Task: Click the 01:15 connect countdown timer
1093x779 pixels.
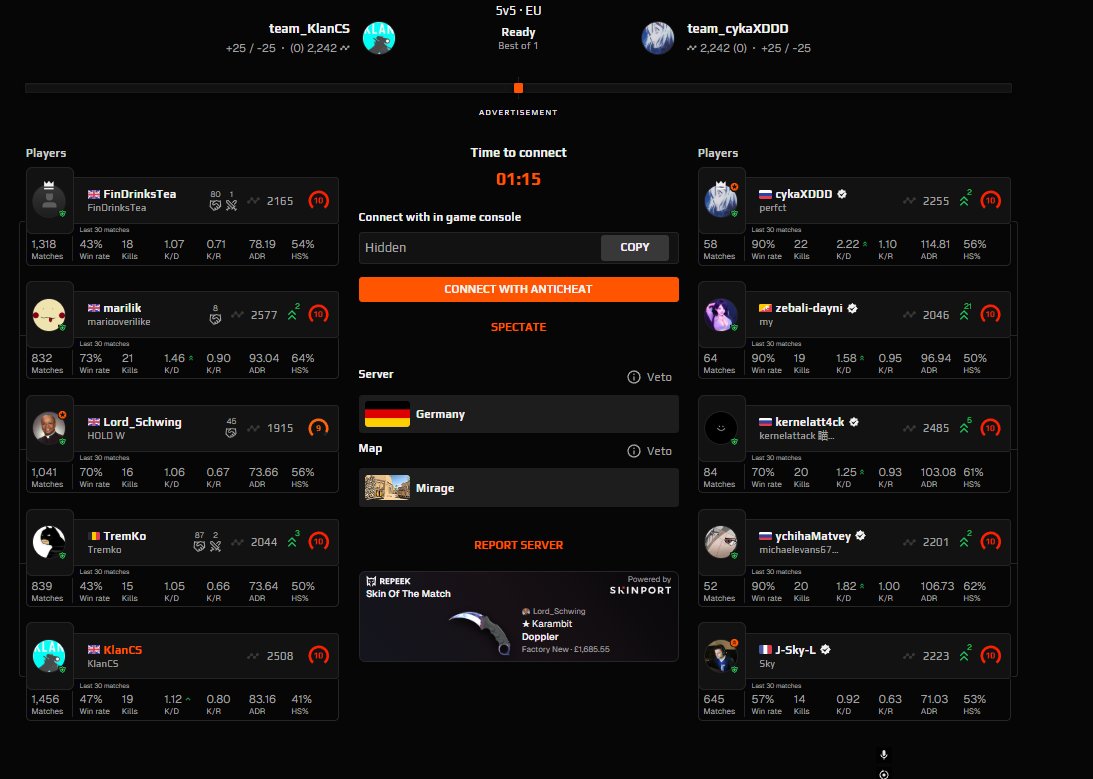Action: 519,179
